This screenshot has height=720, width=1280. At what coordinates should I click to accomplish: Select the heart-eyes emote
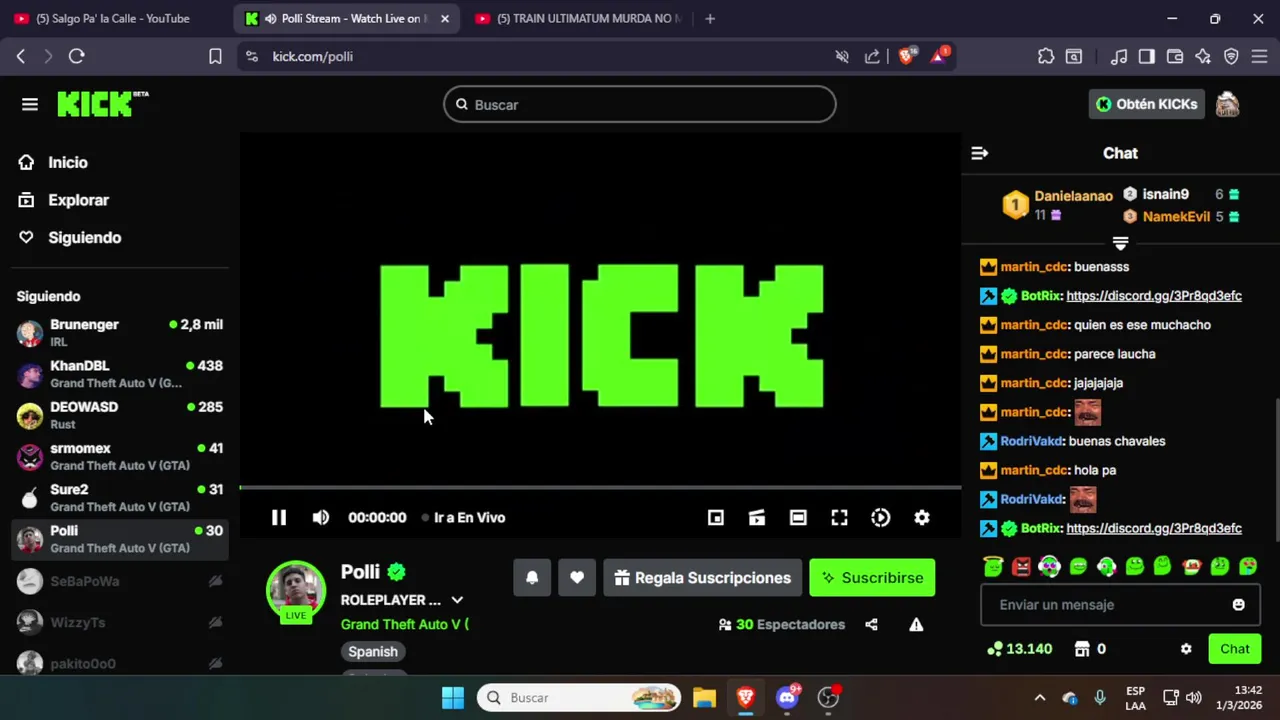[1249, 566]
